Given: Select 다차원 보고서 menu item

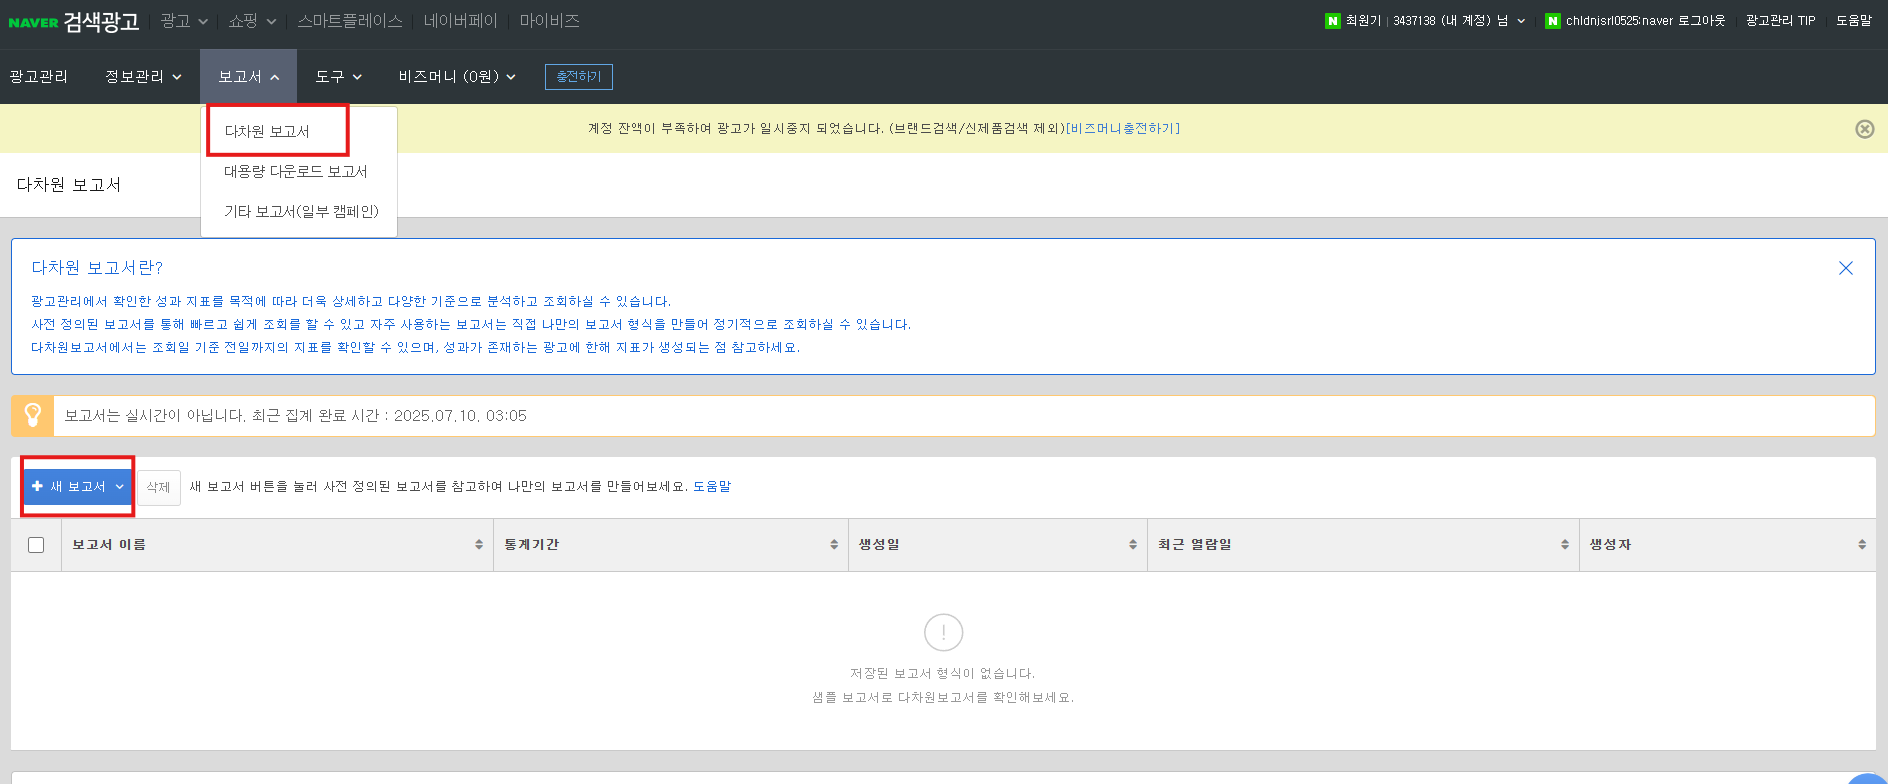Looking at the screenshot, I should click(267, 131).
